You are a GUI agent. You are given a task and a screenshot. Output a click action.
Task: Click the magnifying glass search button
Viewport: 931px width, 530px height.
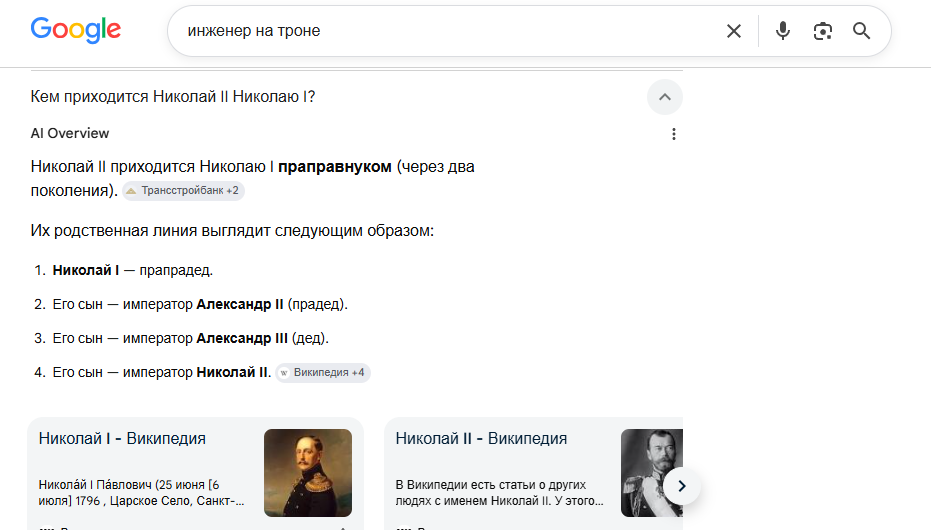click(x=862, y=31)
